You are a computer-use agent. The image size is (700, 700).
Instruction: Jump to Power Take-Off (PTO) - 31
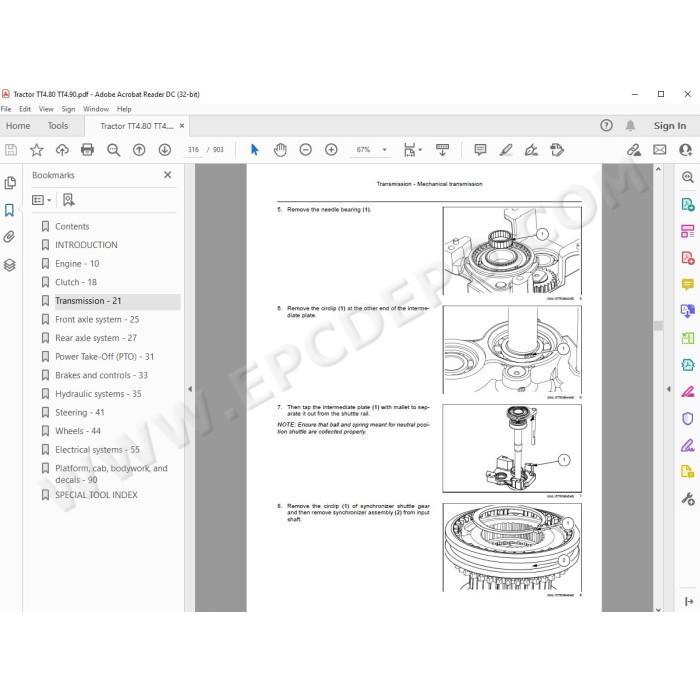(x=104, y=357)
